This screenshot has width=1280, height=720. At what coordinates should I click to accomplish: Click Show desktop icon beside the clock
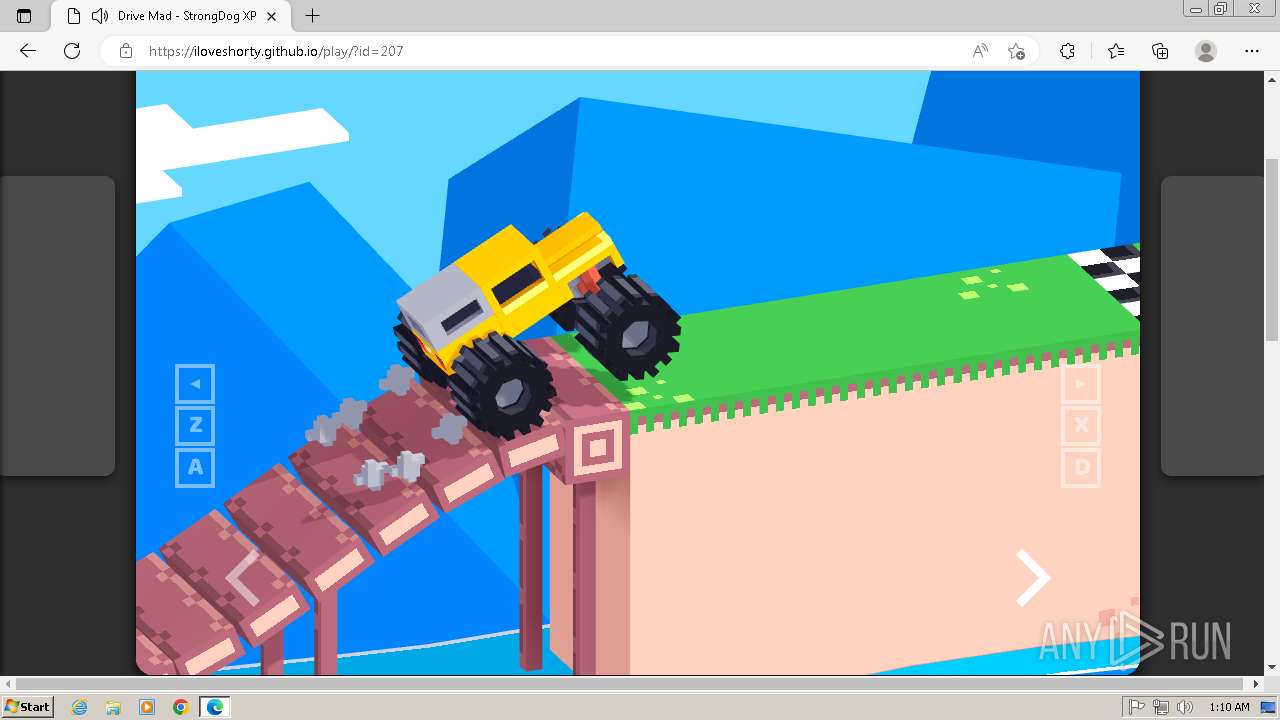pyautogui.click(x=1269, y=707)
